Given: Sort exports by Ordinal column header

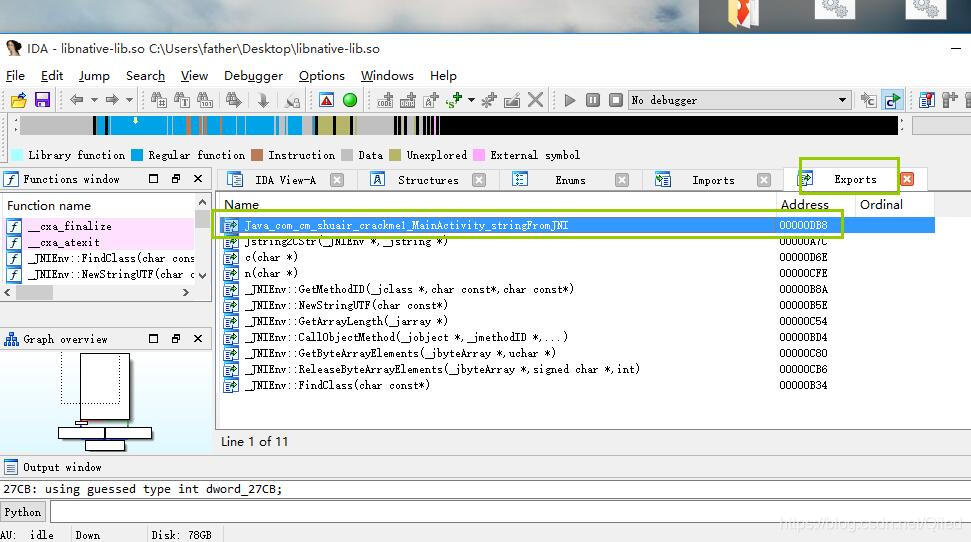Looking at the screenshot, I should point(894,204).
